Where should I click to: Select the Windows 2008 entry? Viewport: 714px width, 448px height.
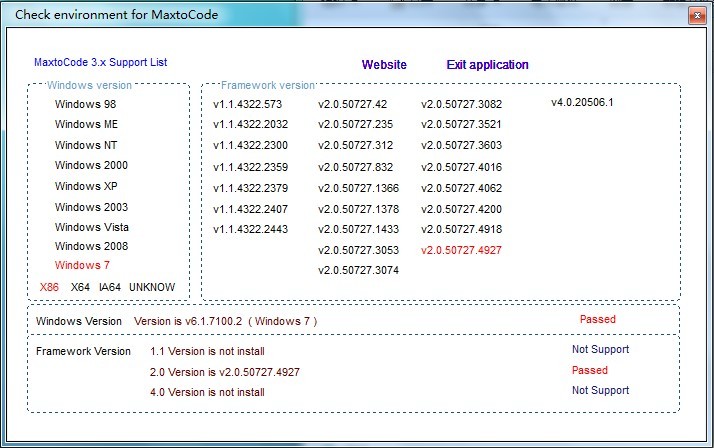coord(92,246)
